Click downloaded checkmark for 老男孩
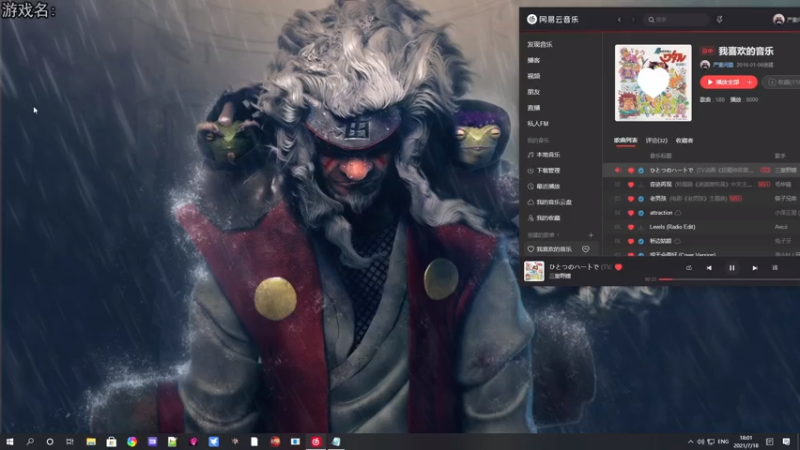 [x=641, y=199]
